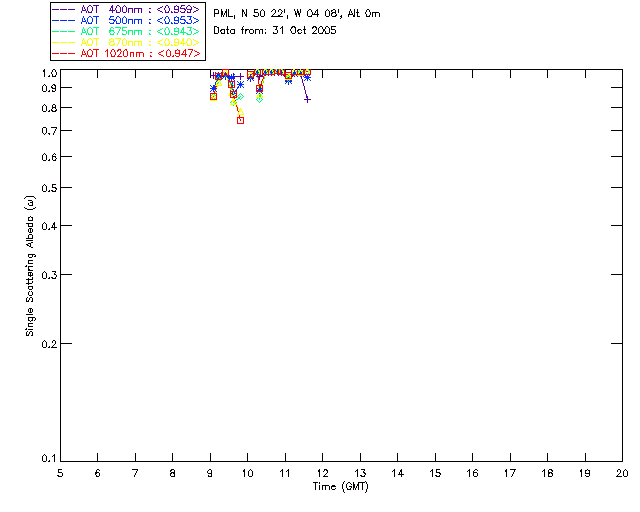Click the 0.3 value on y-axis

(49, 275)
